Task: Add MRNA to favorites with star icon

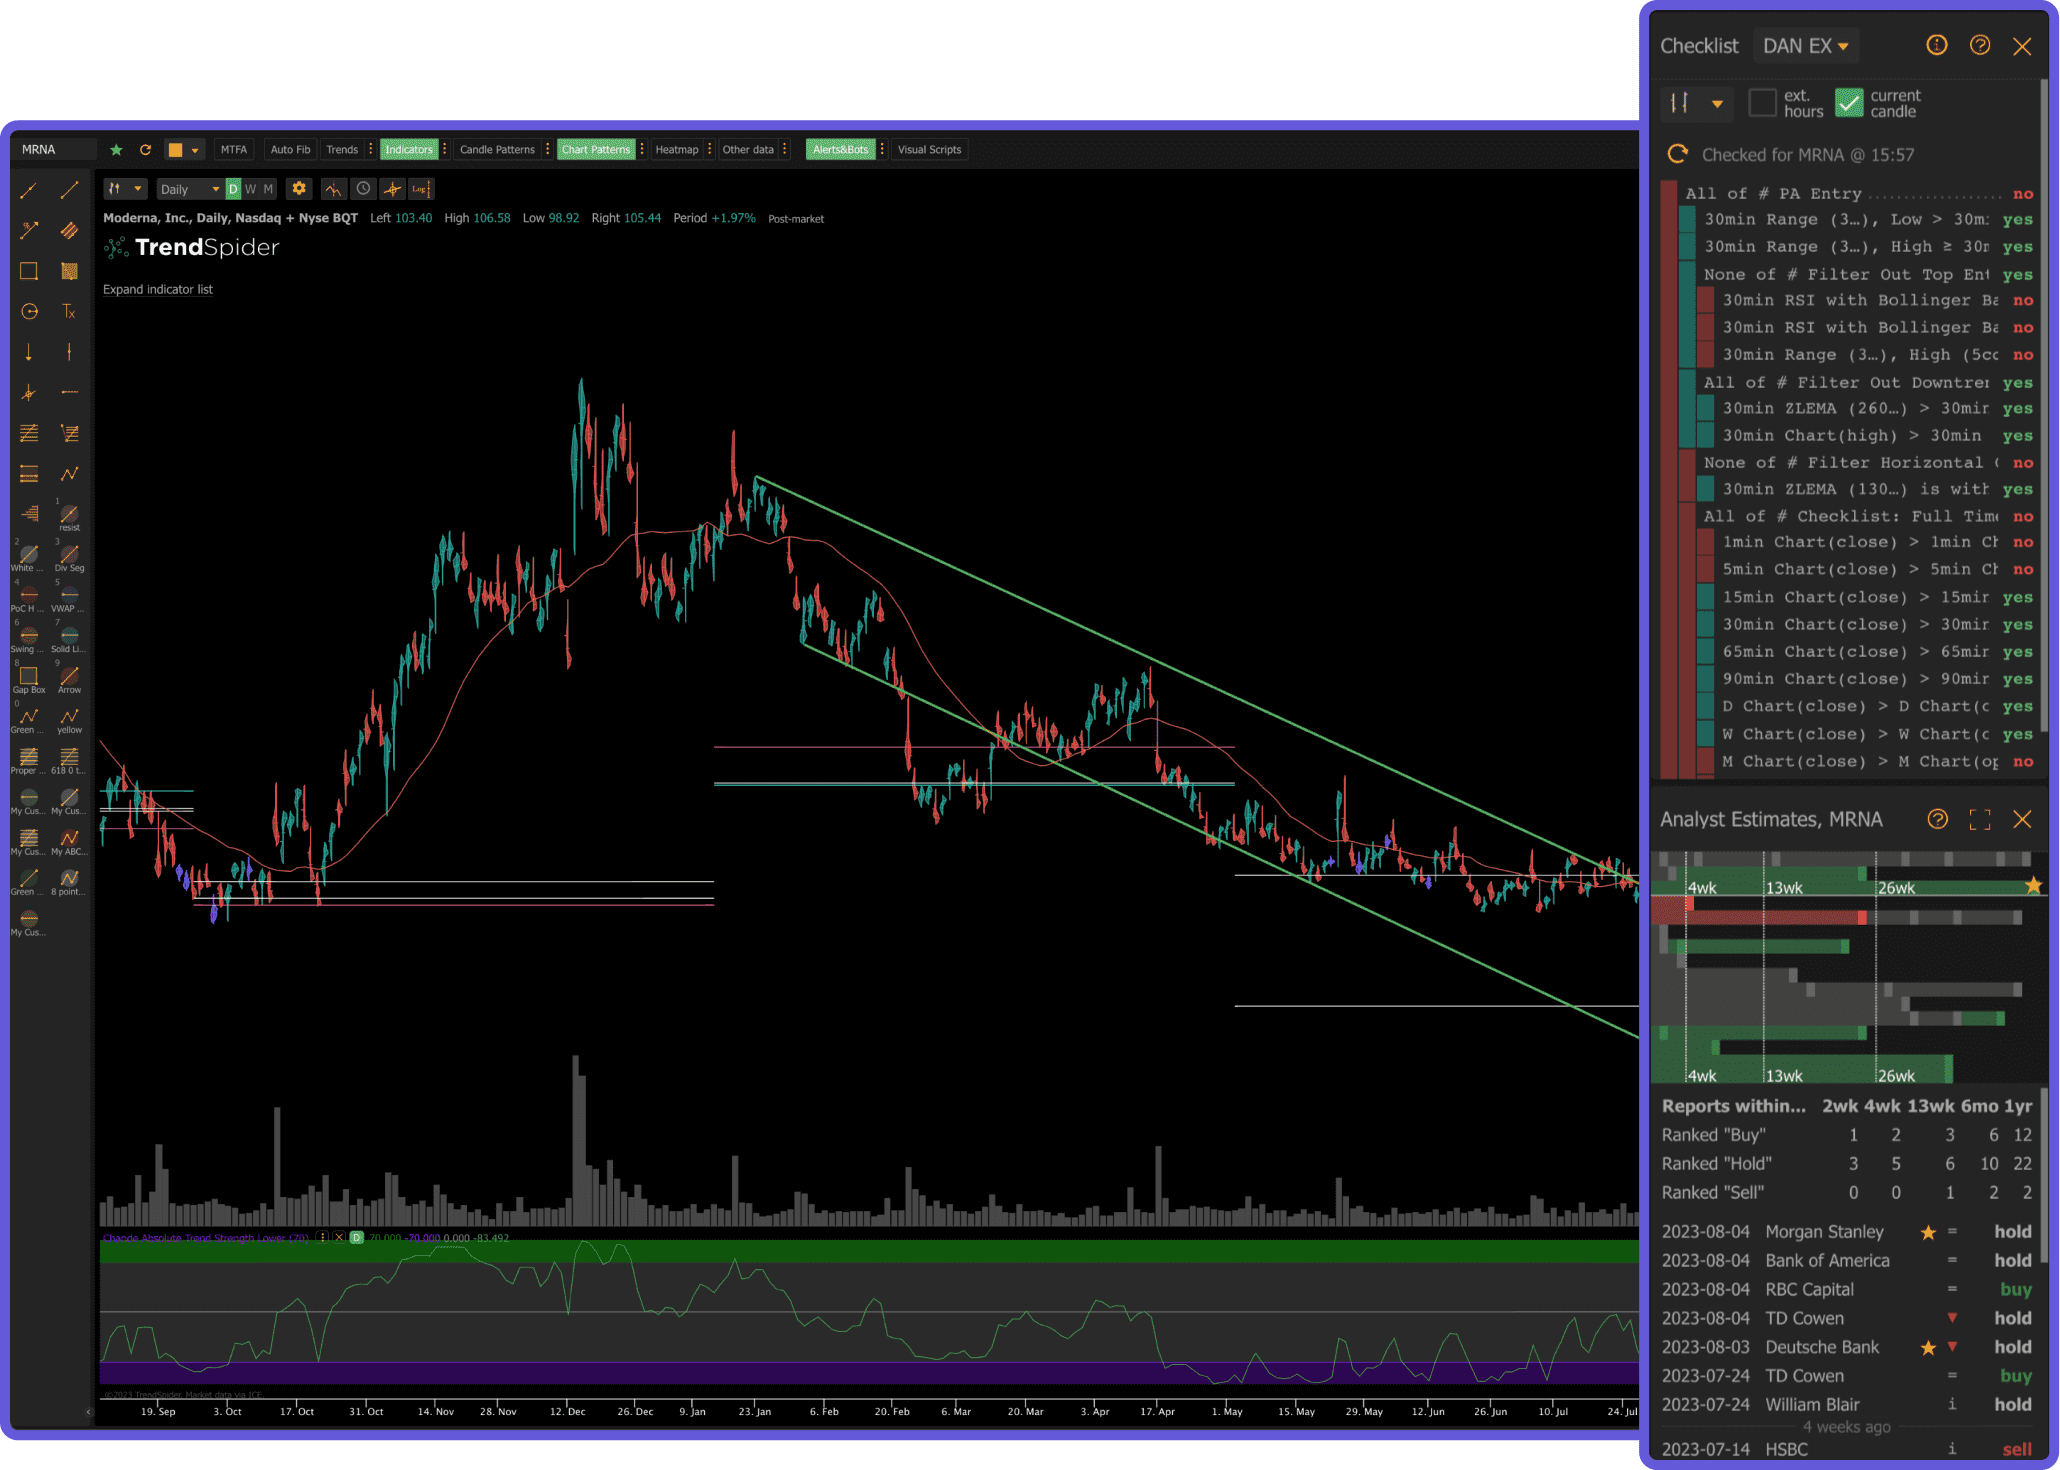Action: click(117, 150)
